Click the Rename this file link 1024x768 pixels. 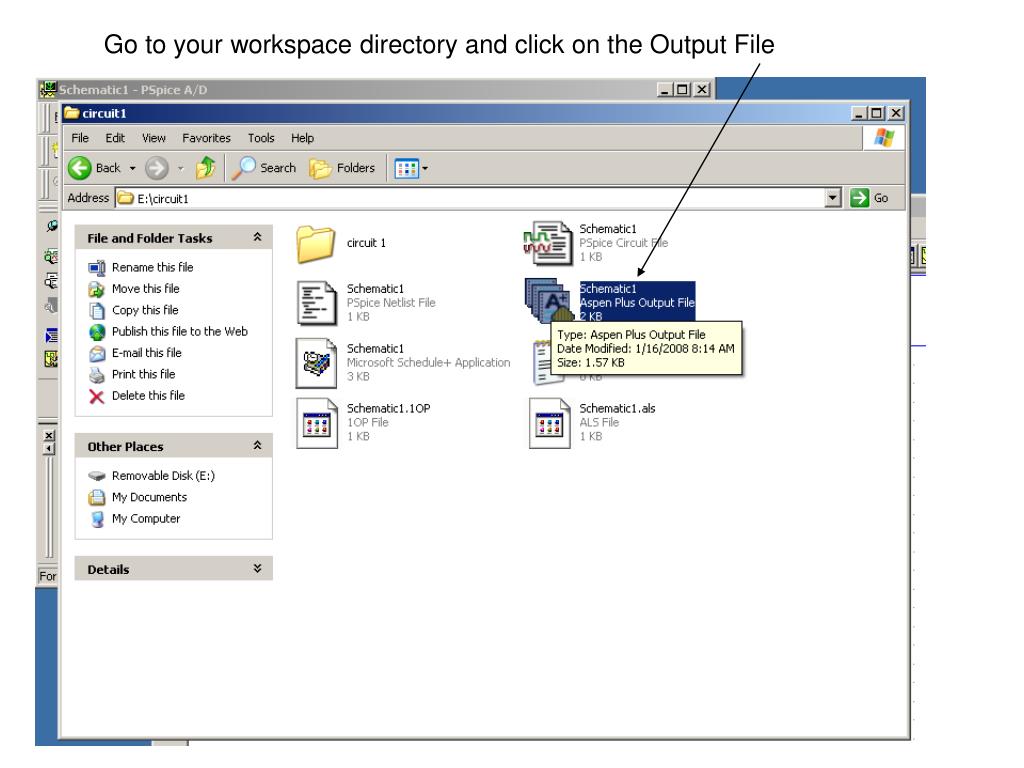(x=152, y=268)
